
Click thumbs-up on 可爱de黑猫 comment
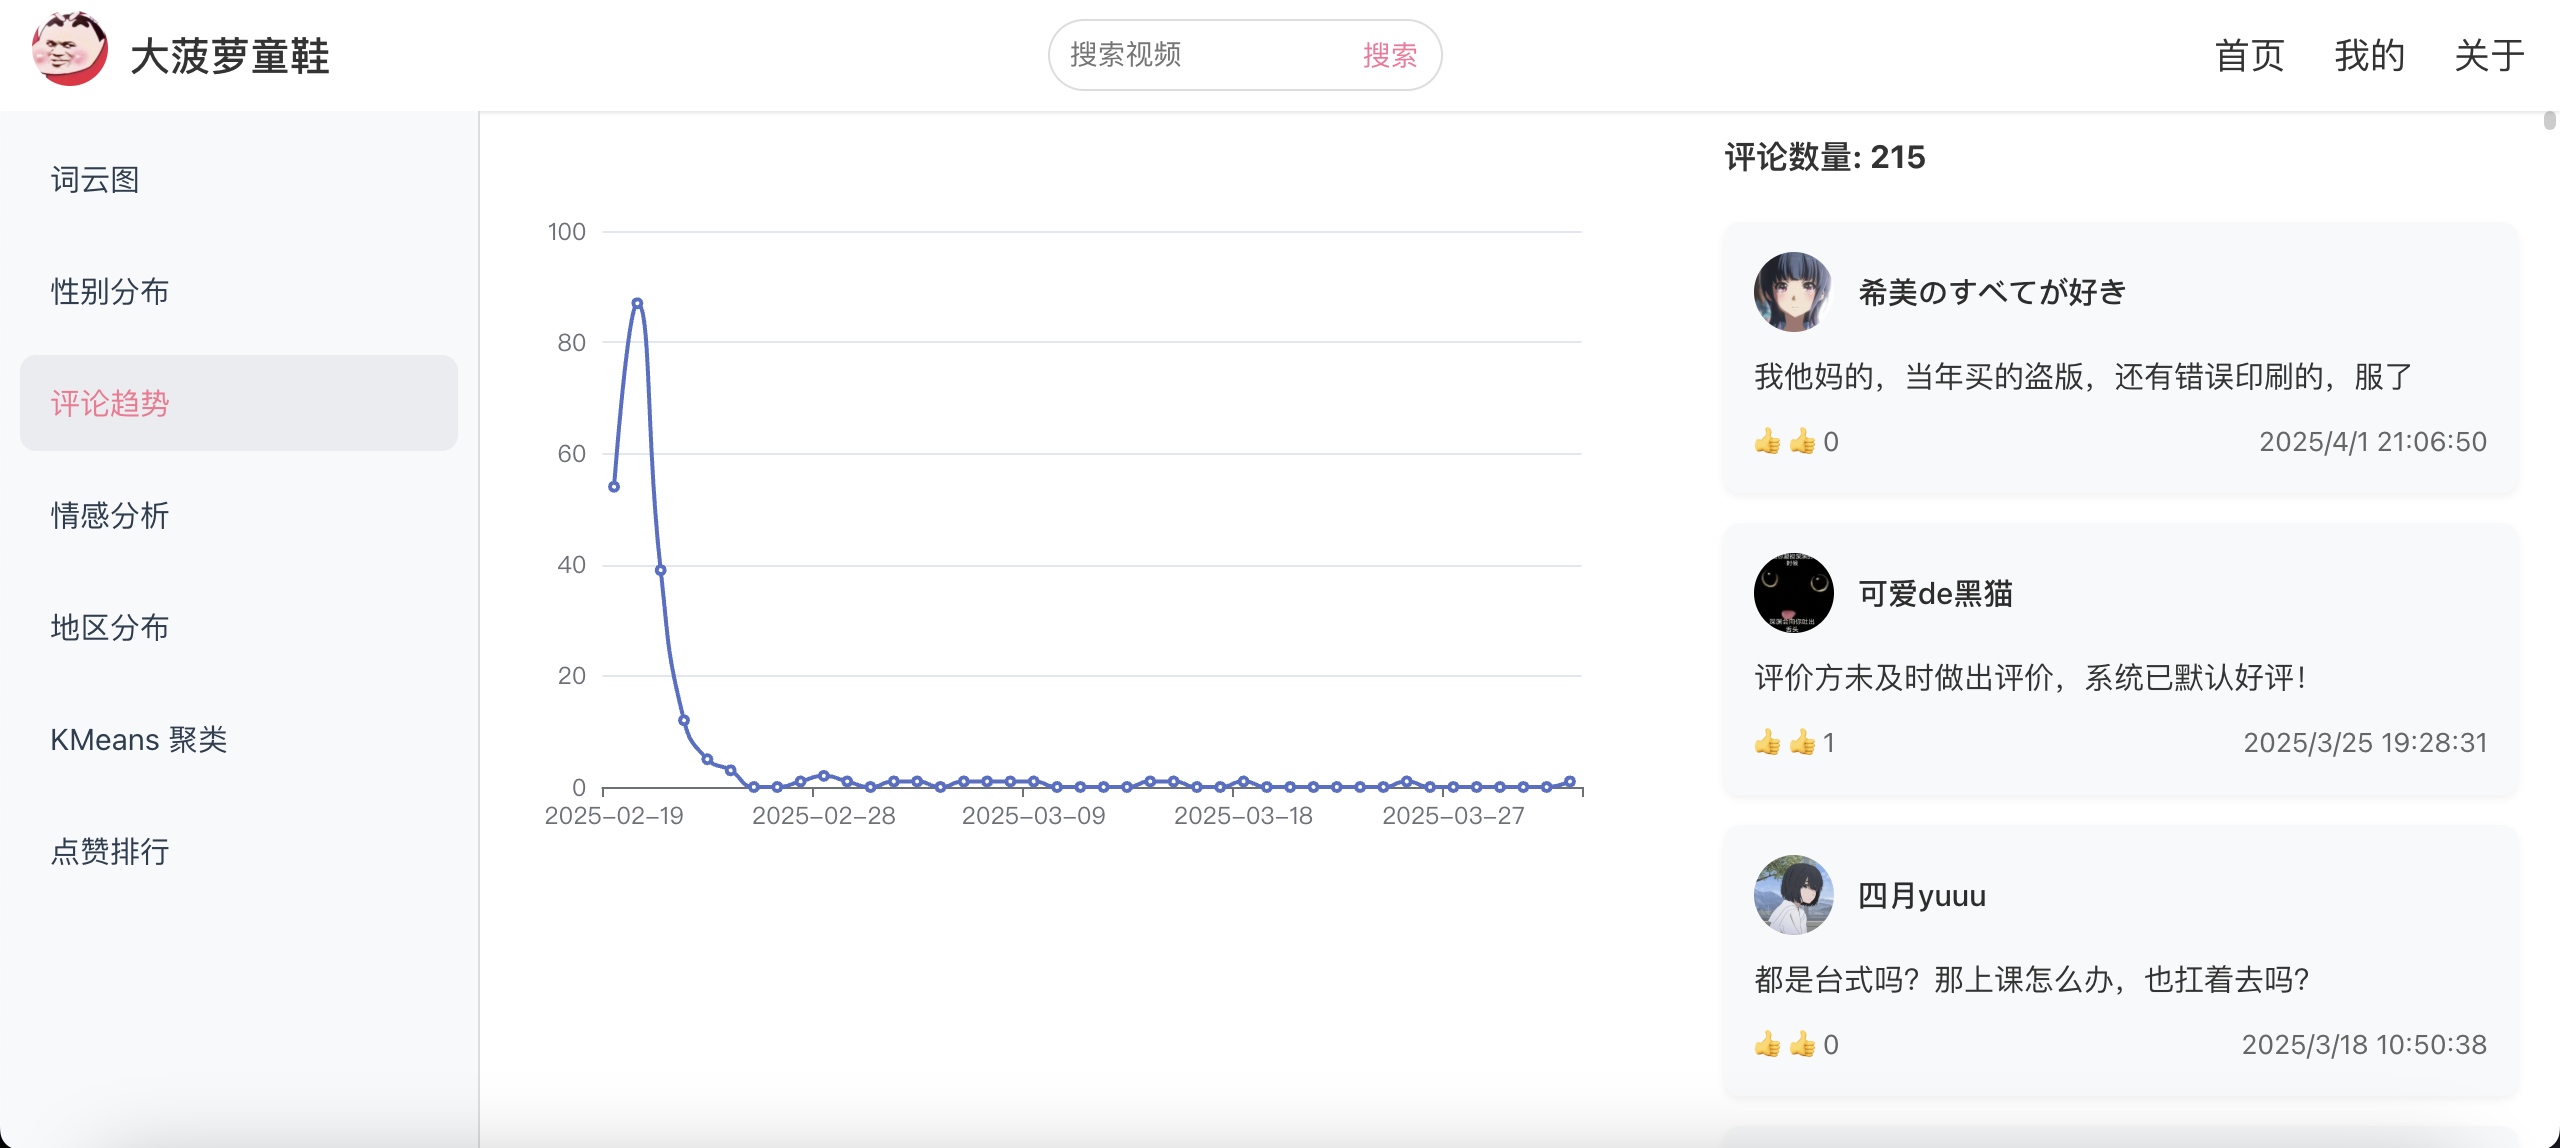point(1768,743)
